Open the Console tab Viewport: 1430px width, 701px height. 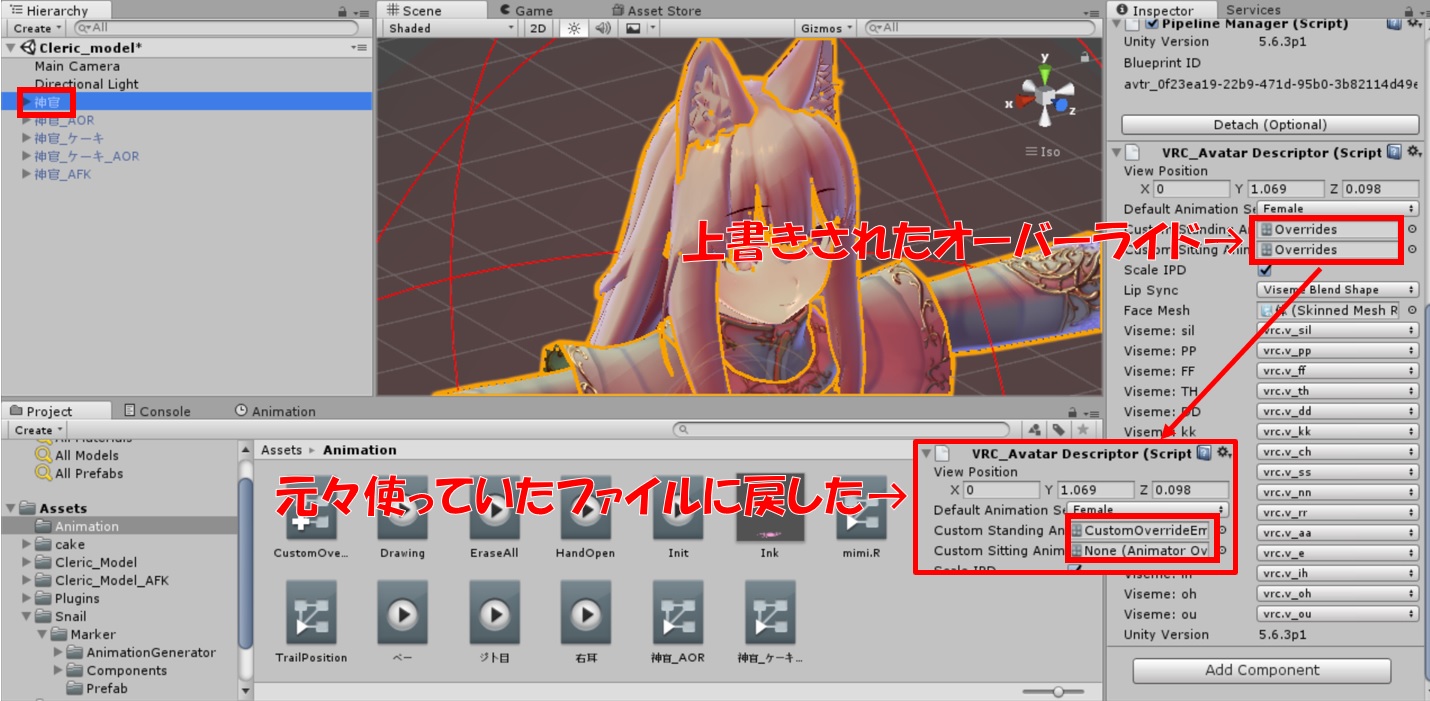pyautogui.click(x=157, y=411)
